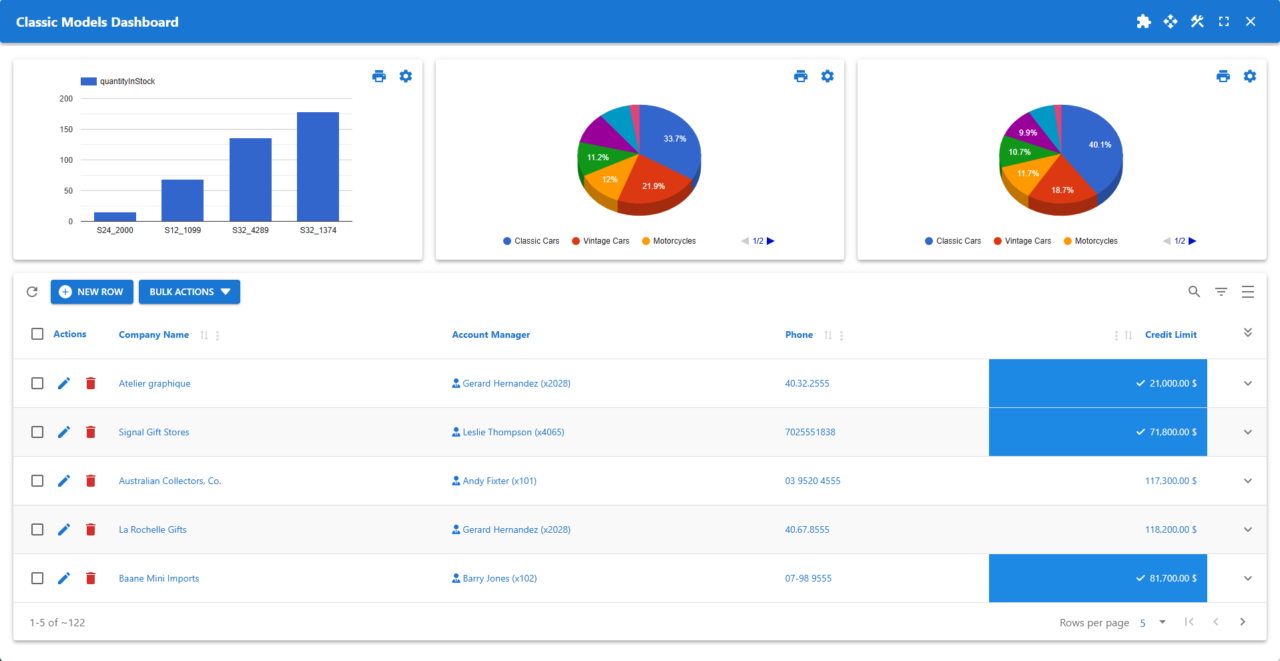Check the Signal Gift Stores row checkbox
The height and width of the screenshot is (661, 1280).
[x=37, y=432]
